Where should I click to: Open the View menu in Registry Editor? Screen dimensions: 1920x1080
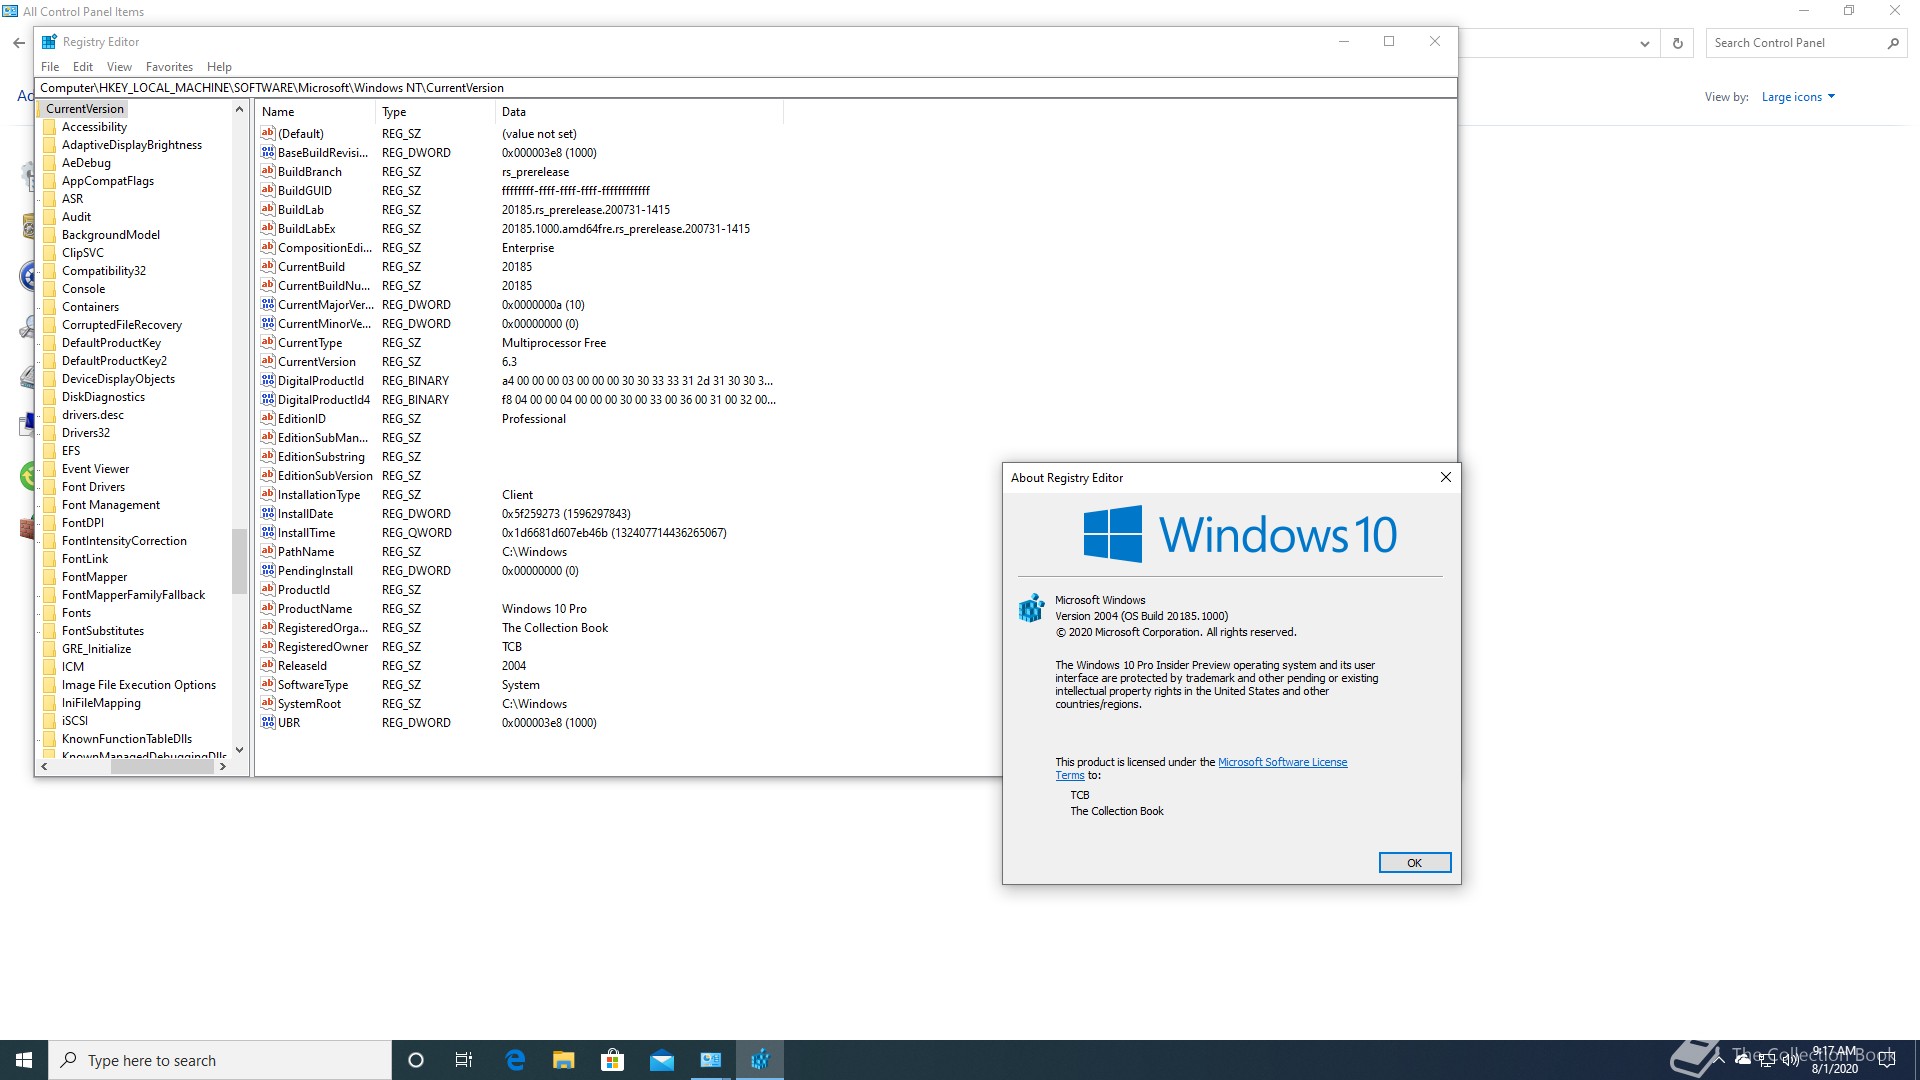click(x=119, y=67)
